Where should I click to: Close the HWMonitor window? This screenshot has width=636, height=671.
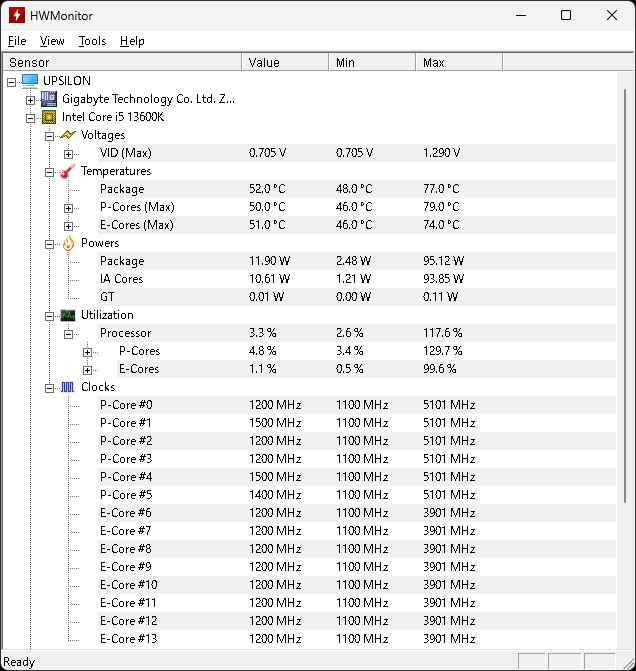tap(612, 15)
